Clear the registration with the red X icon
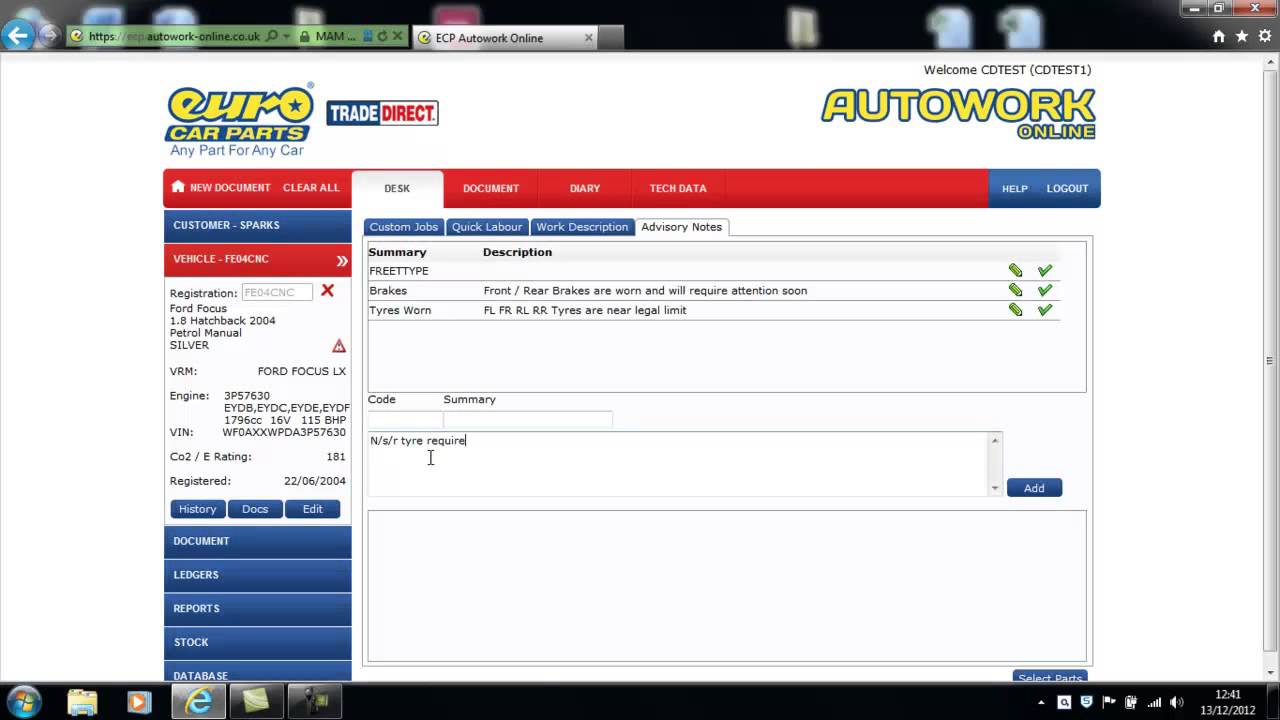 [x=327, y=291]
